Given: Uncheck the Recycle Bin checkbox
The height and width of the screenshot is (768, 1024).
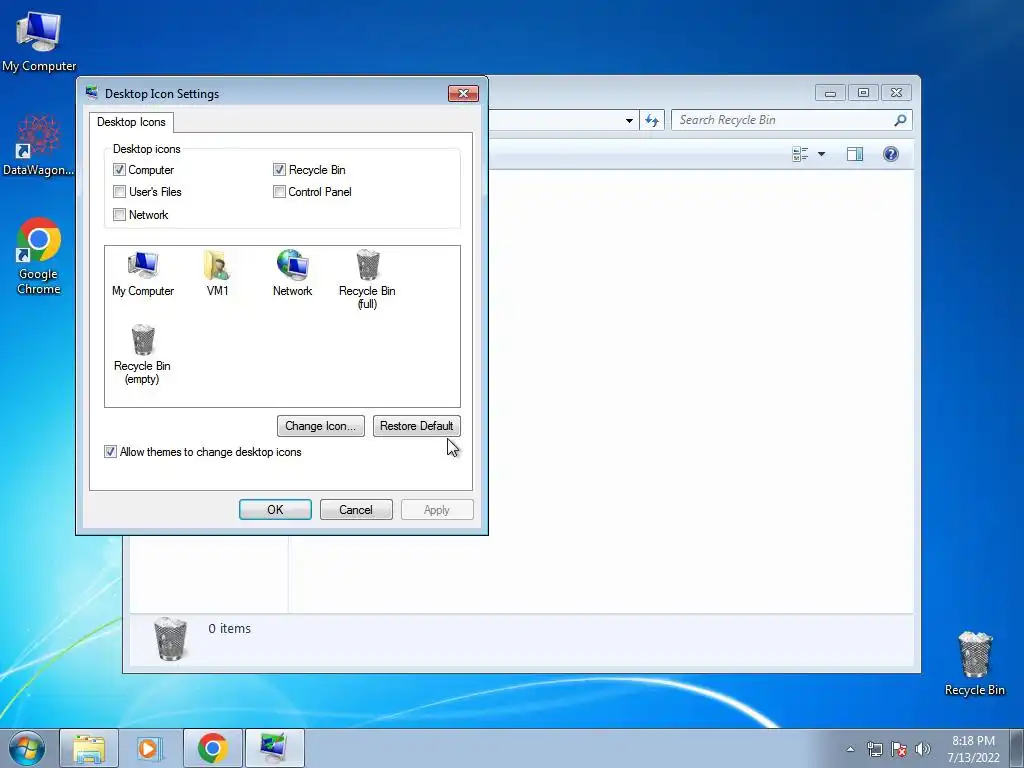Looking at the screenshot, I should 280,170.
